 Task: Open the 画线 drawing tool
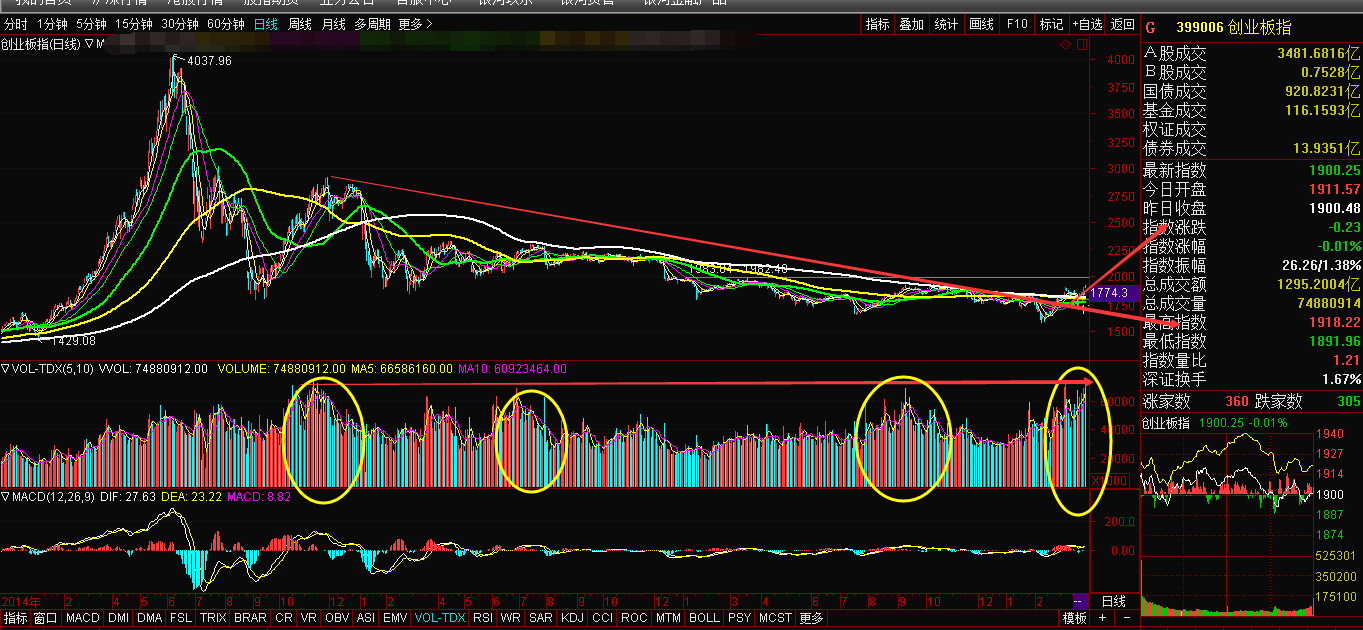tap(981, 24)
